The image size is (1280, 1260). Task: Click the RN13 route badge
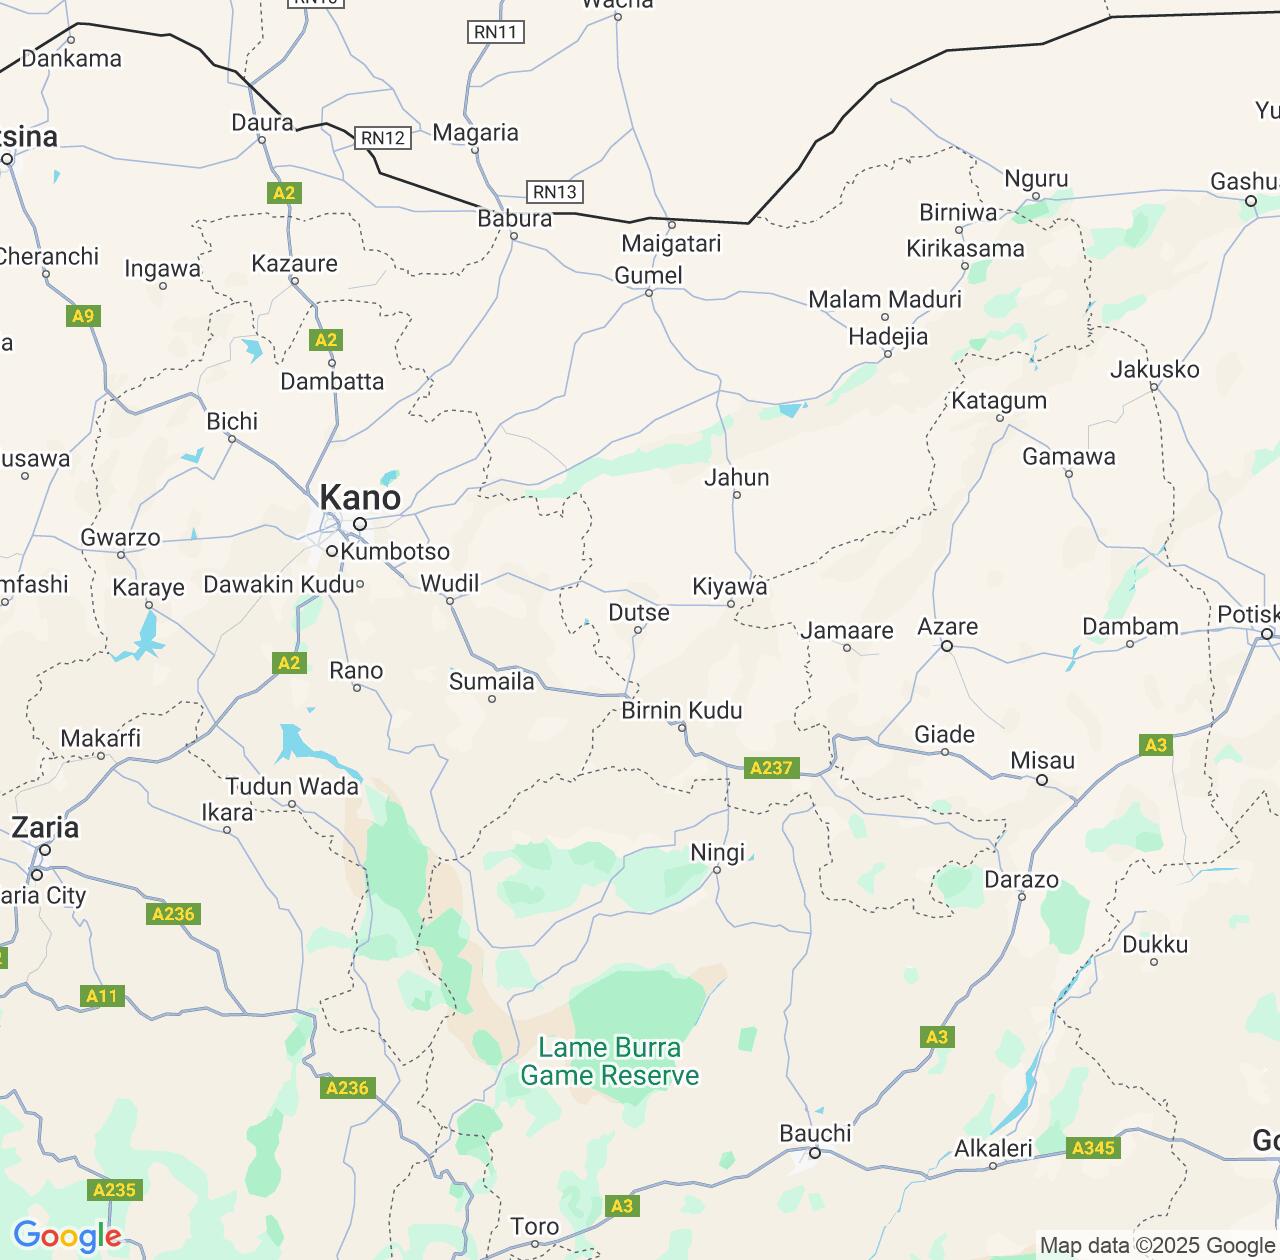pos(555,192)
